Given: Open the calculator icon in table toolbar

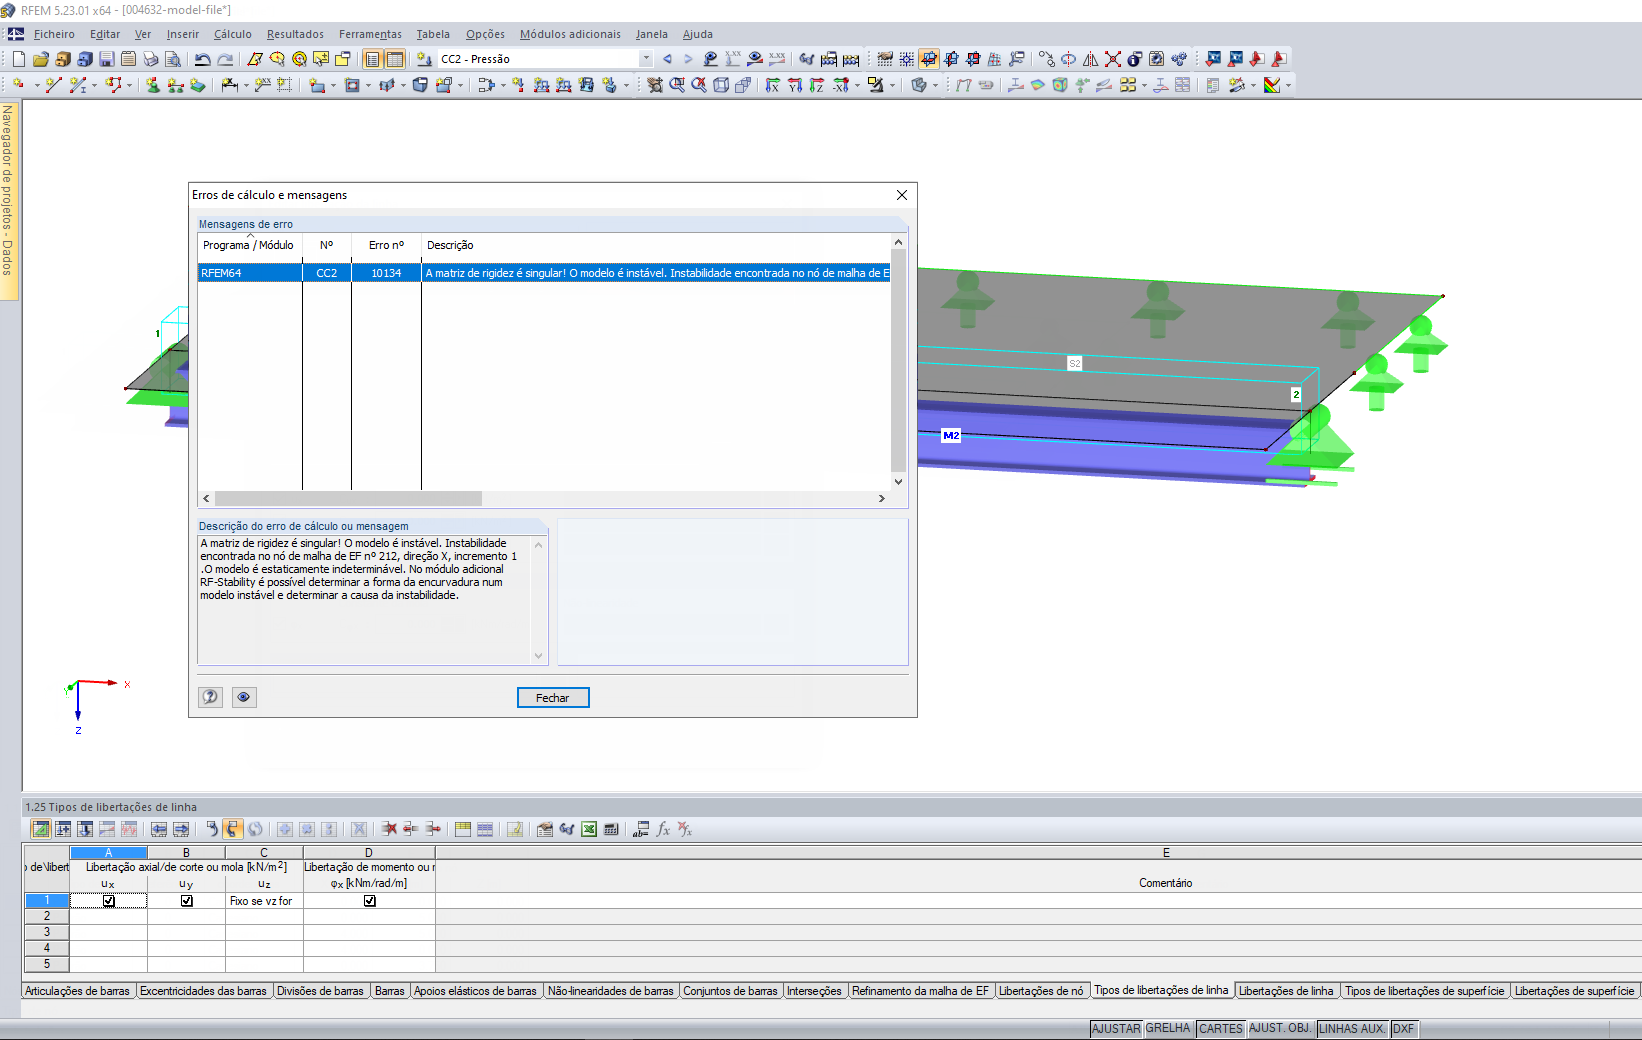Looking at the screenshot, I should click(x=611, y=829).
